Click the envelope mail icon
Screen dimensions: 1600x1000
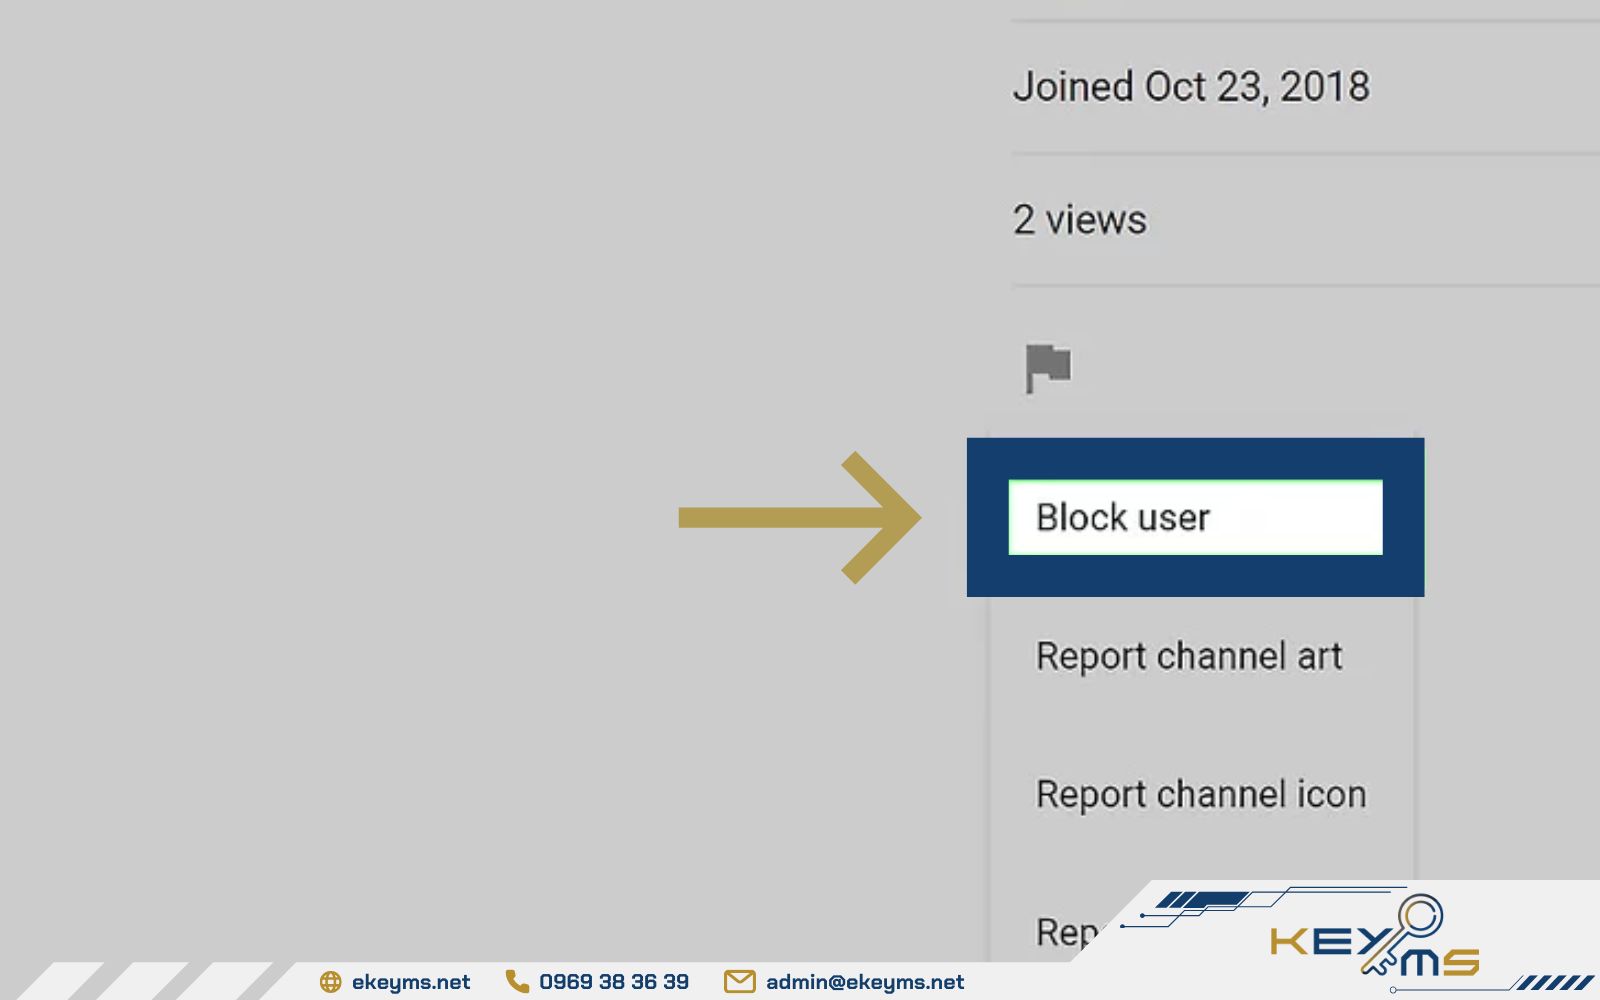739,982
